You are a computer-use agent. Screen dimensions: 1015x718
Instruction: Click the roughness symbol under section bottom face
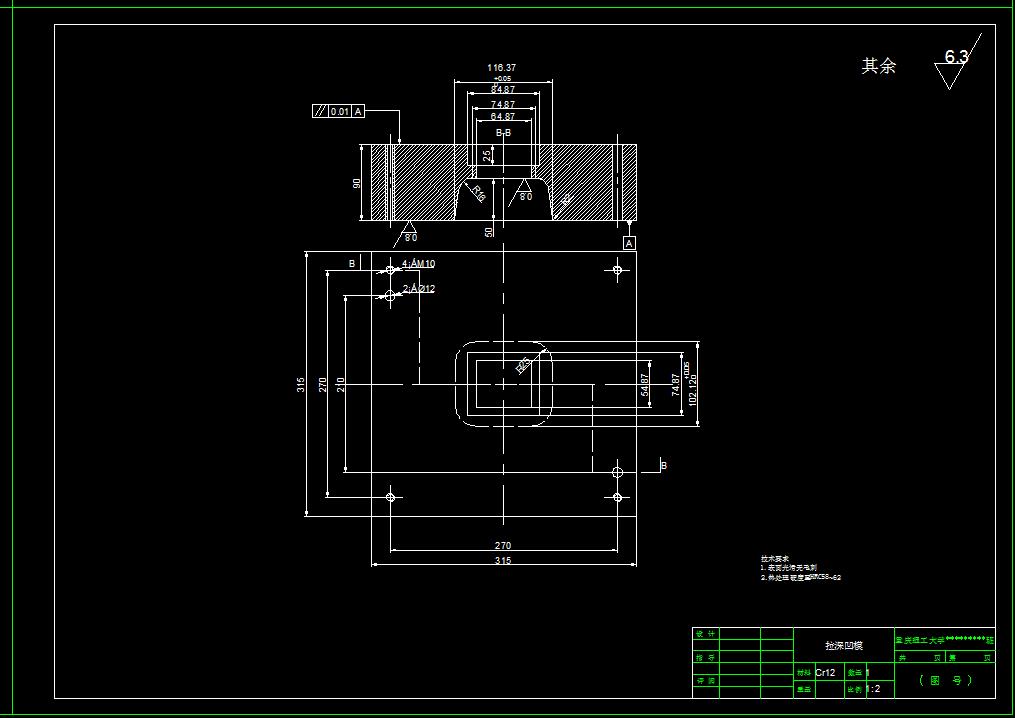click(x=408, y=234)
